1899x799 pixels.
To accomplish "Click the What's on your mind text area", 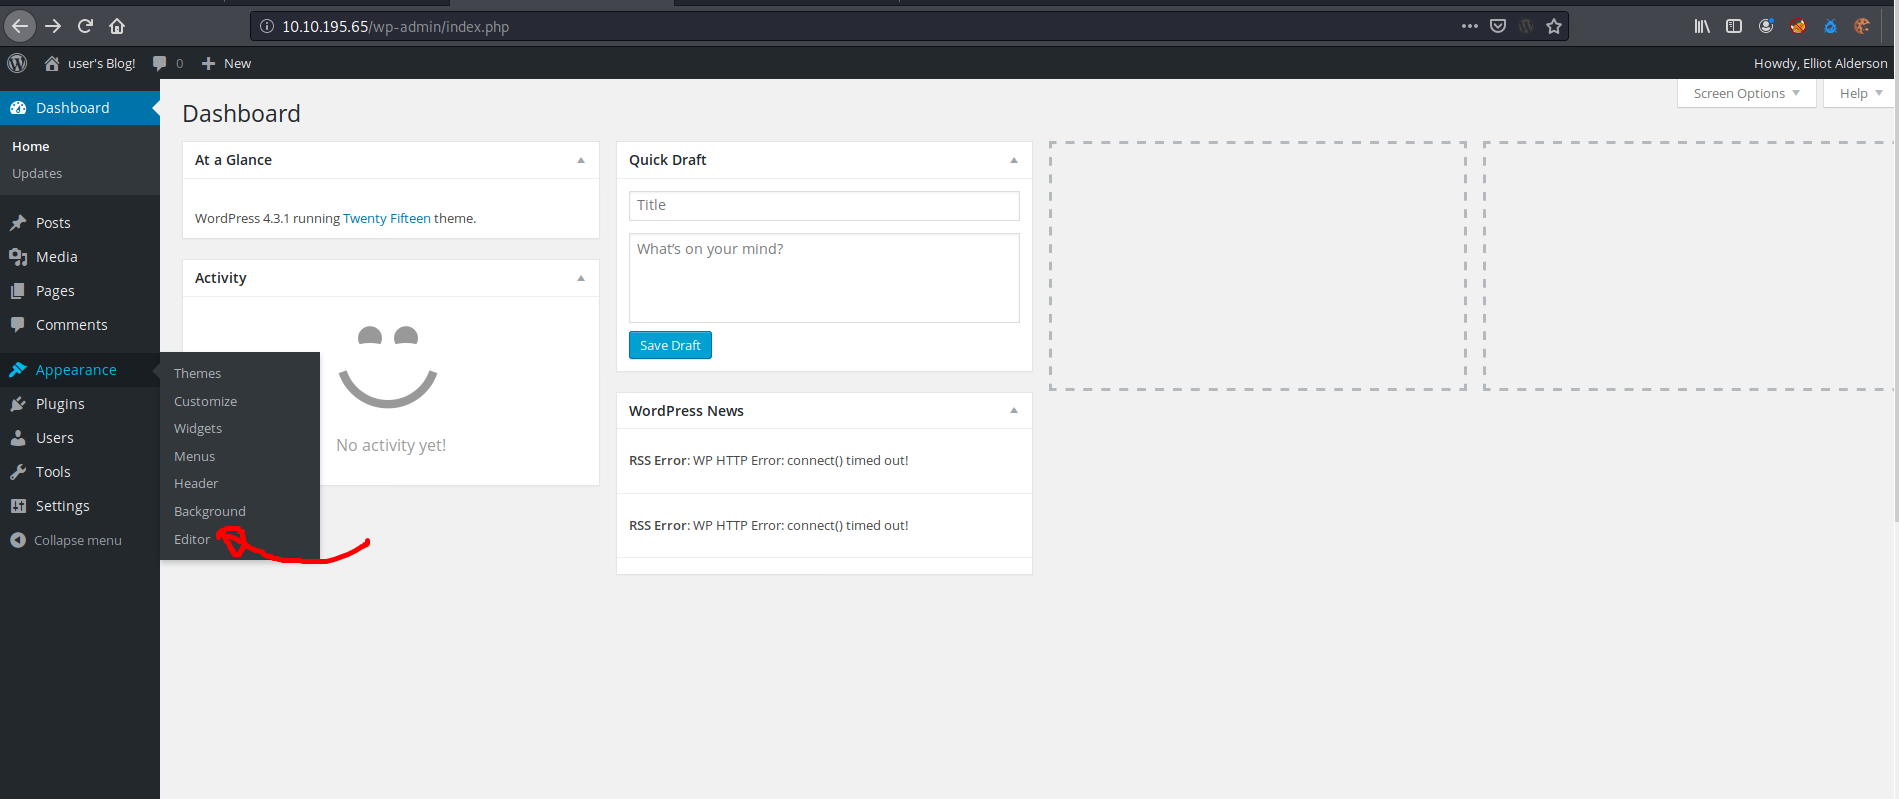I will tap(824, 278).
